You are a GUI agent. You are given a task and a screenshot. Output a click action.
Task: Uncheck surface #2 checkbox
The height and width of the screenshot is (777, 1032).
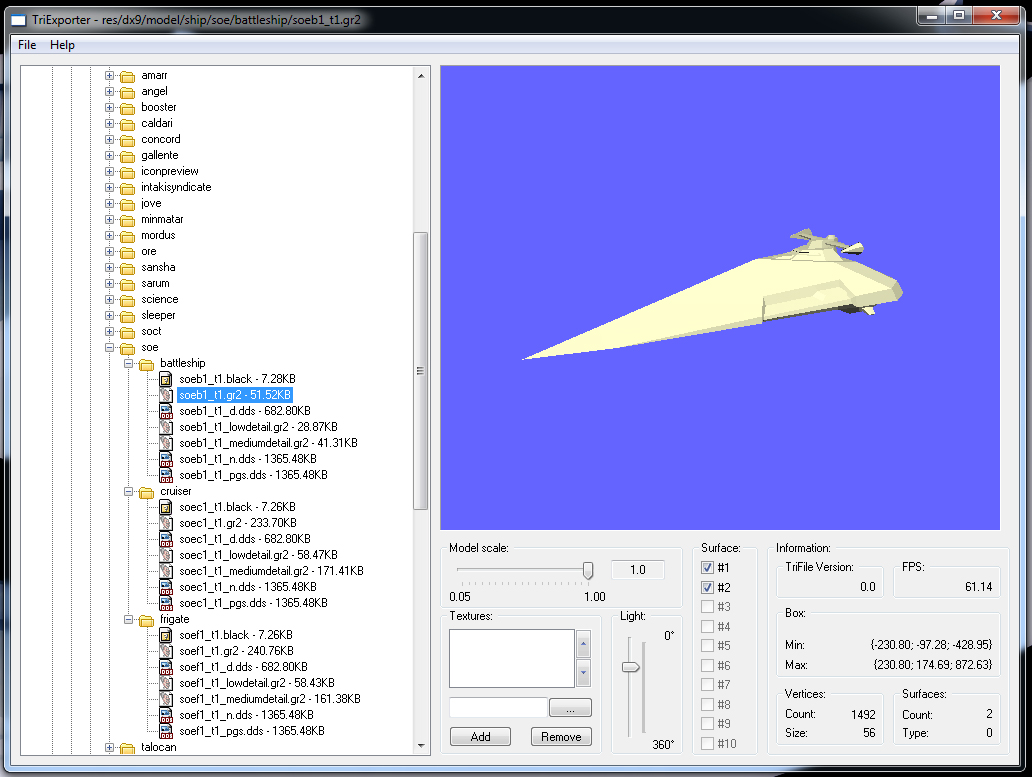708,588
